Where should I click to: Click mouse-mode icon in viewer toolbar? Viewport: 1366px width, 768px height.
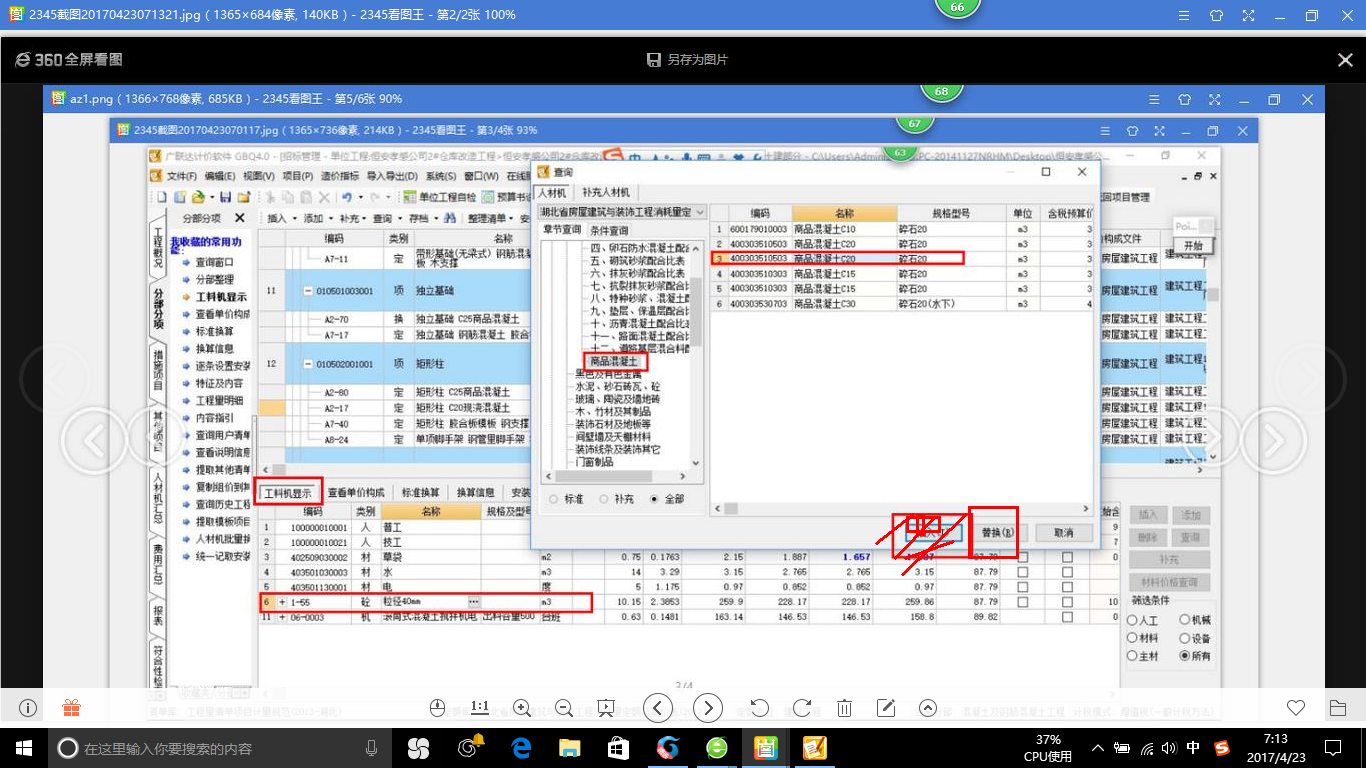[x=437, y=708]
